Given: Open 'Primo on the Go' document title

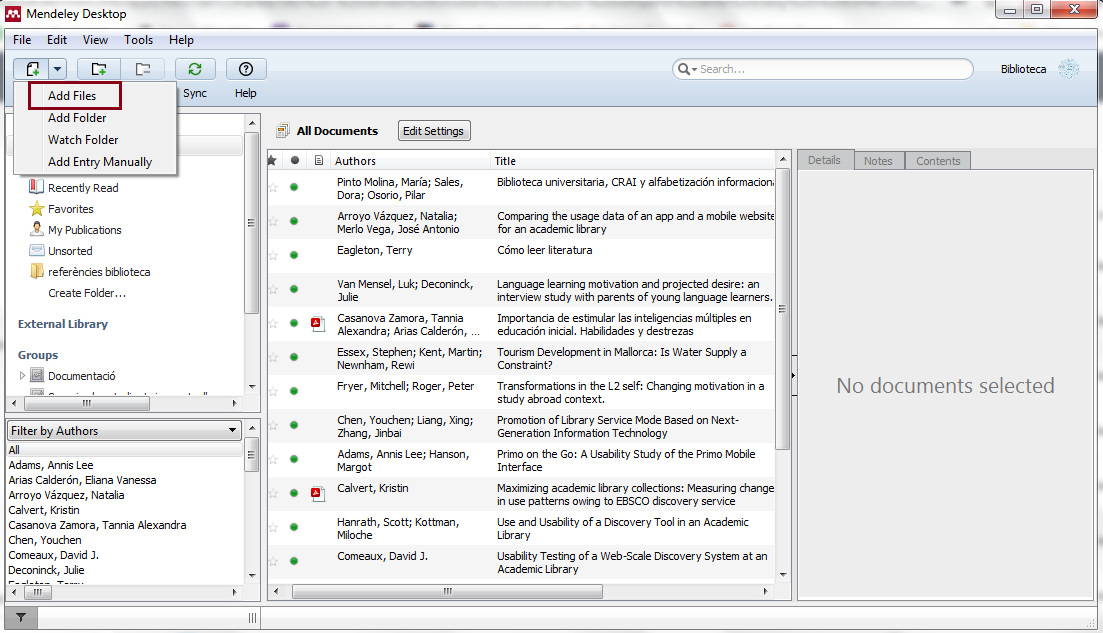Looking at the screenshot, I should [626, 461].
